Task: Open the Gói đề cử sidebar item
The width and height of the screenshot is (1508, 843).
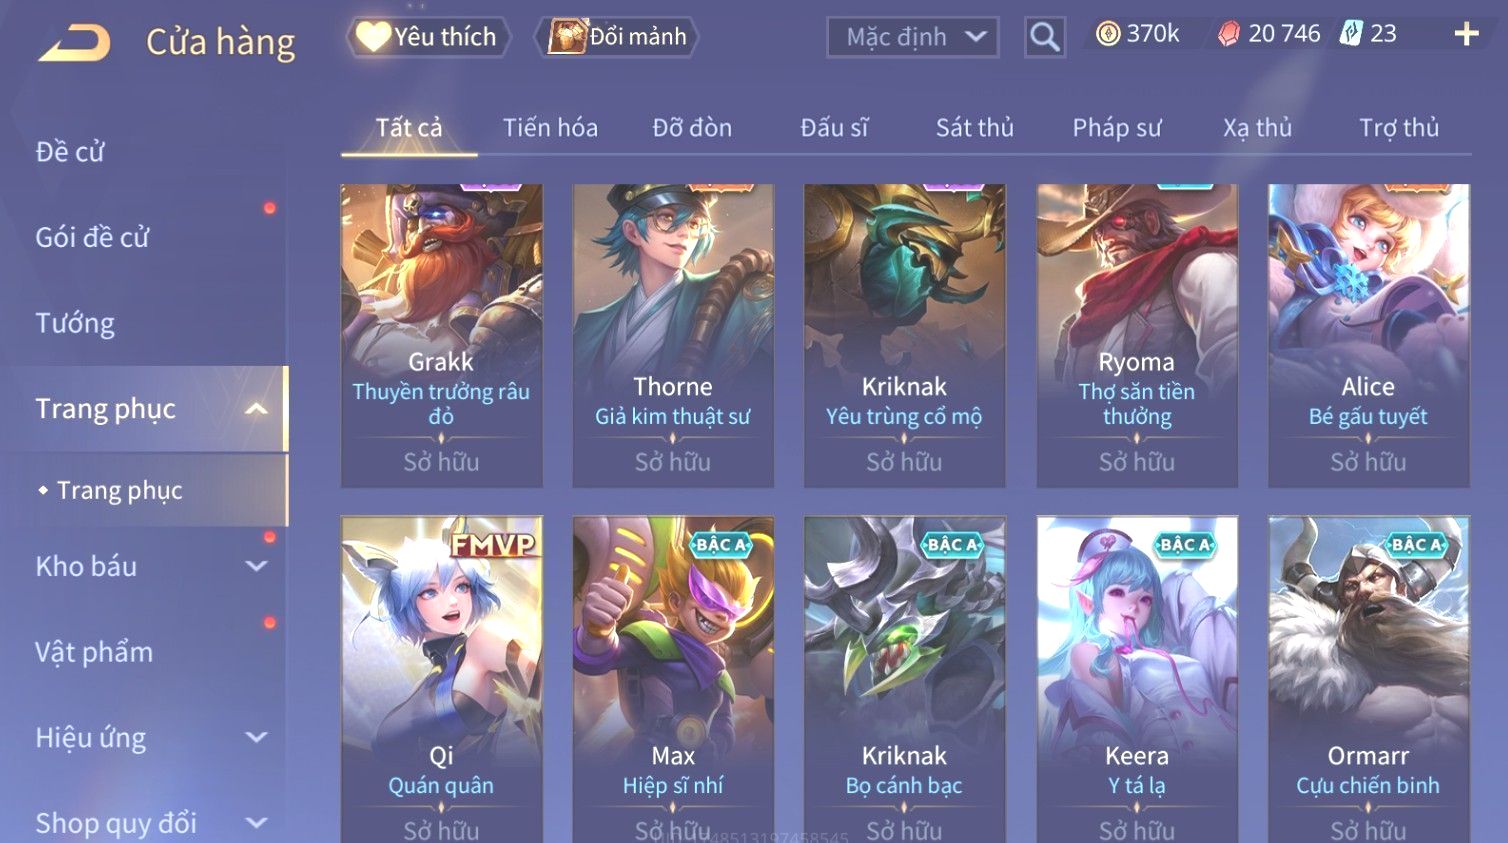Action: pyautogui.click(x=92, y=238)
